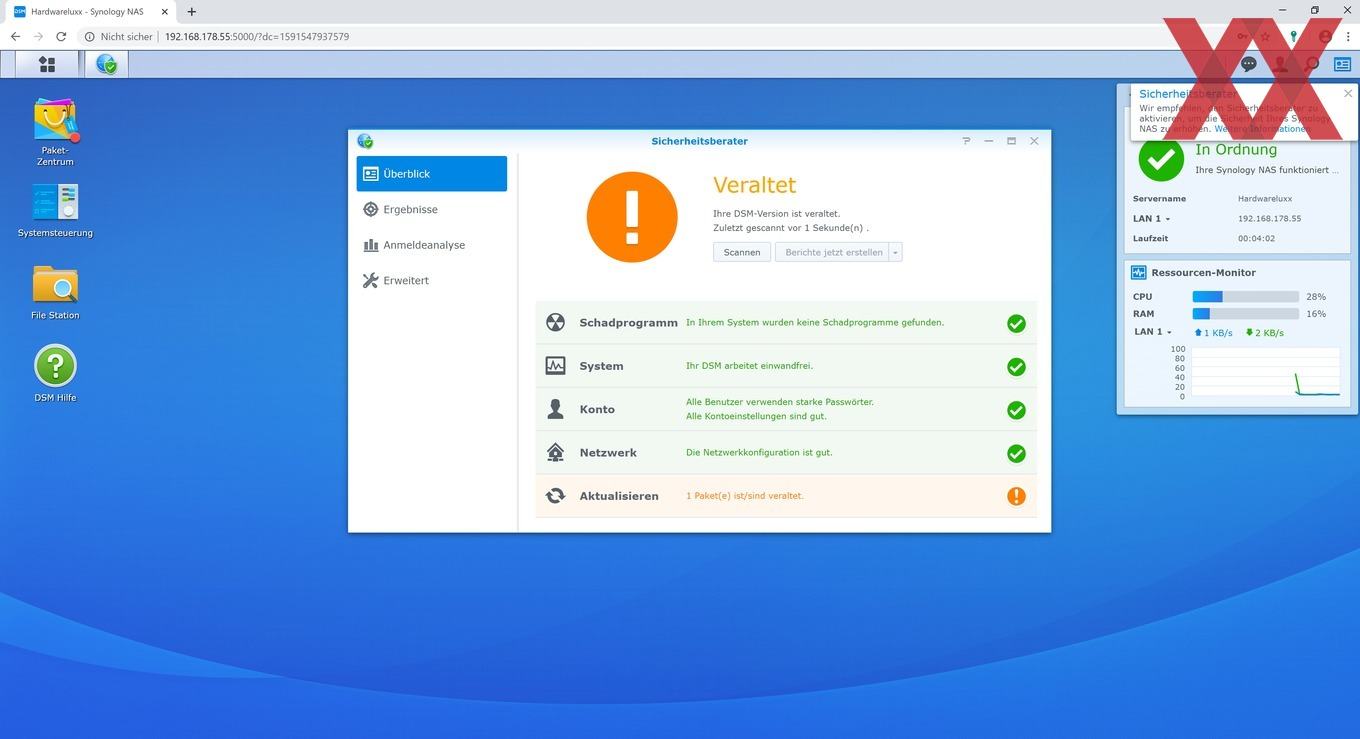
Task: Click the orange warning icon in Aktualisieren row
Action: coord(1016,496)
